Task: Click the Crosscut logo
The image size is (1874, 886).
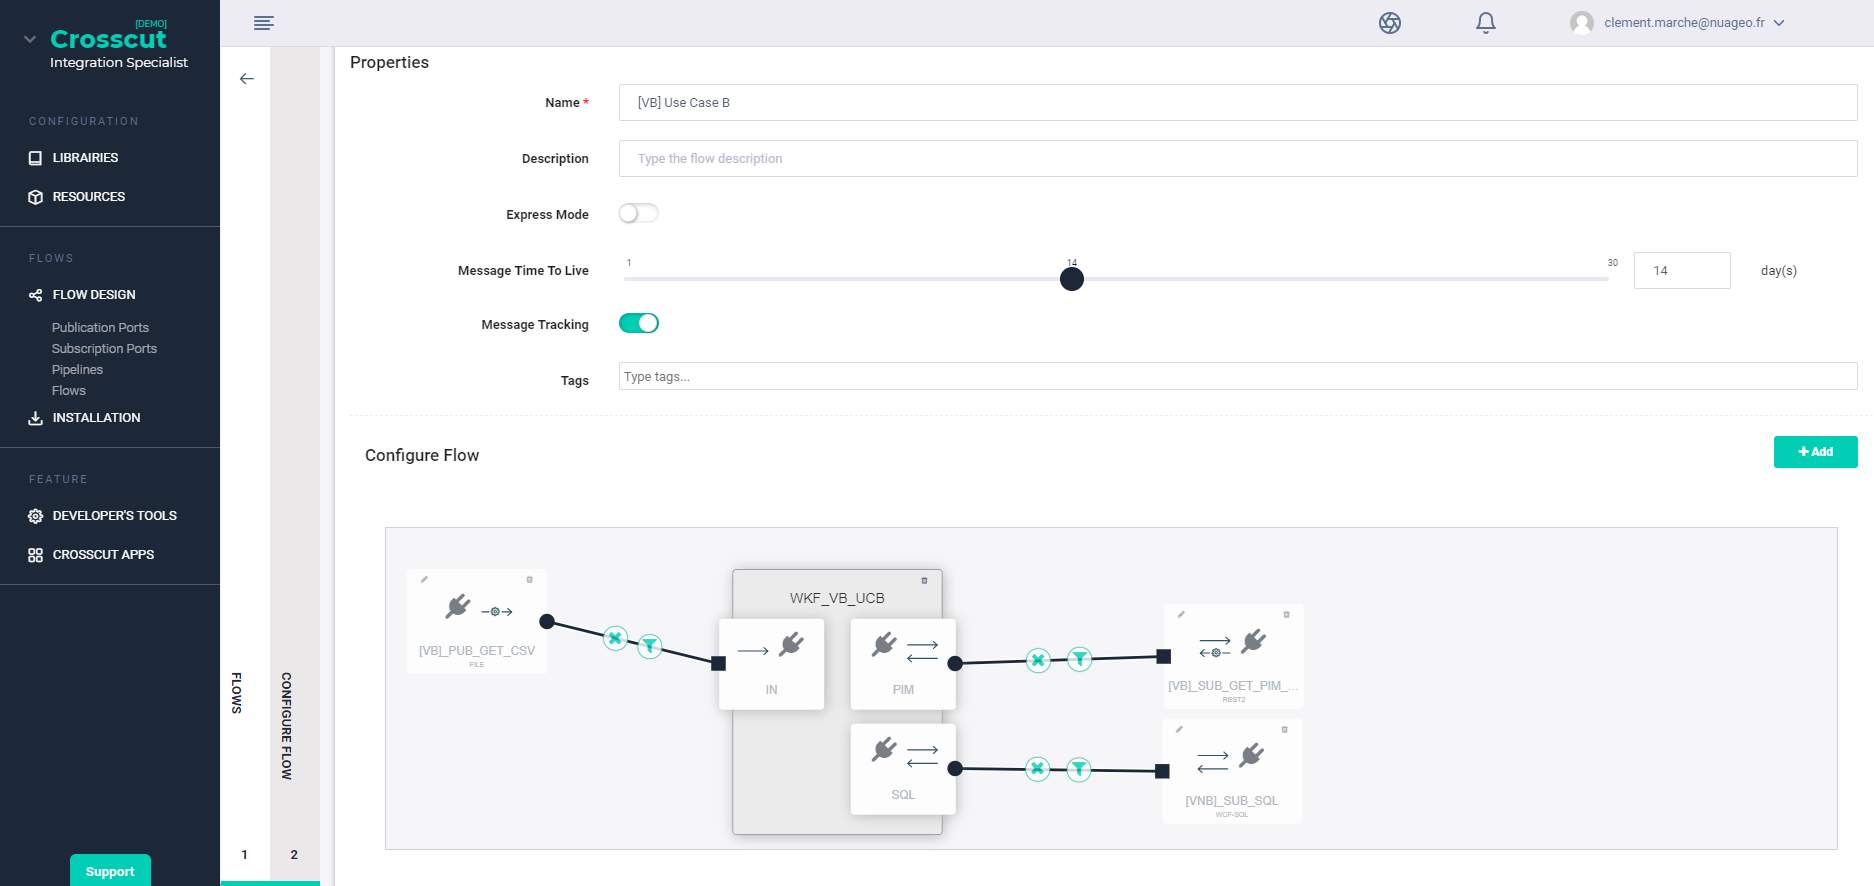Action: (108, 39)
